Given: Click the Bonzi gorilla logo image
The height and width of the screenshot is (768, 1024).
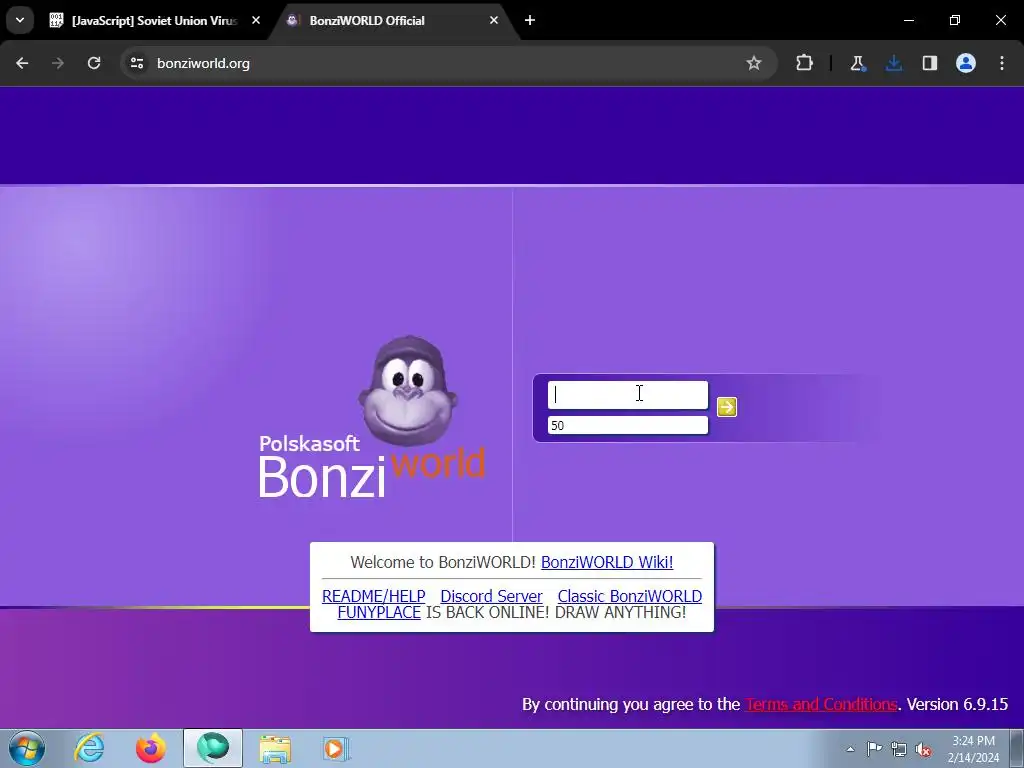Looking at the screenshot, I should [408, 392].
